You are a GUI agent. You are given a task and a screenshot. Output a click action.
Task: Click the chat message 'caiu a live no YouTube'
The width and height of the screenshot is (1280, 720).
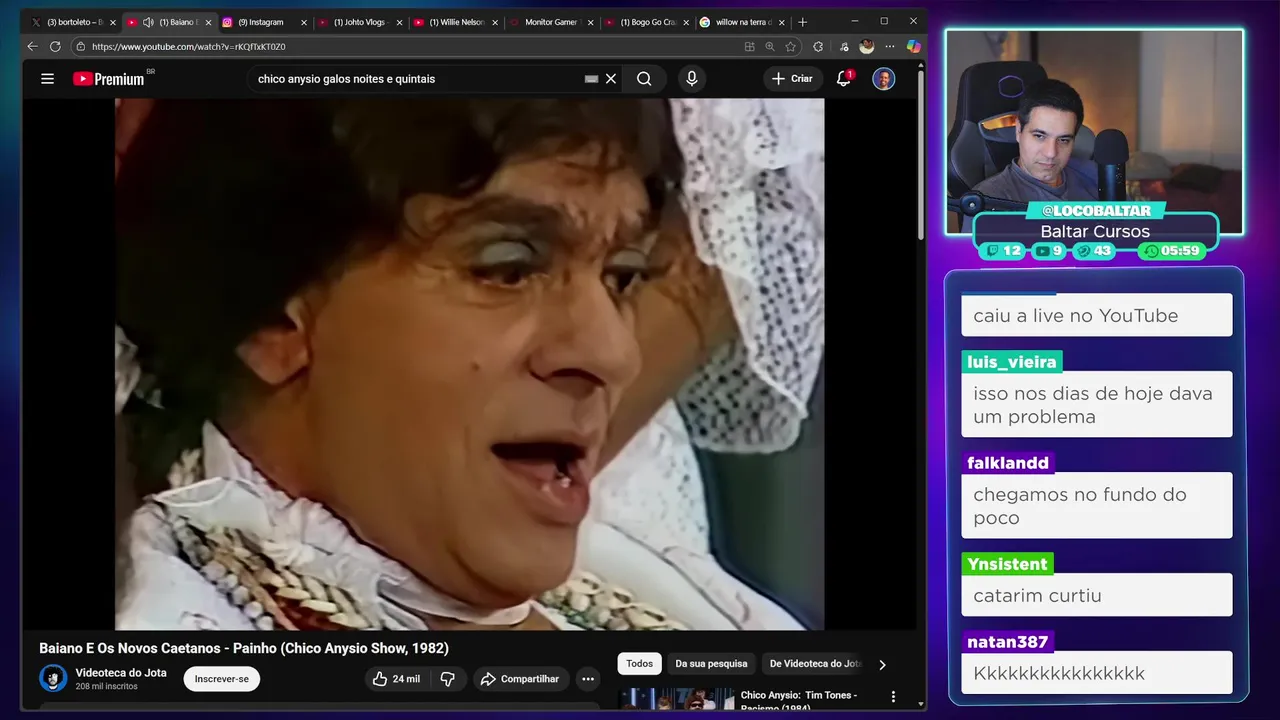click(1076, 316)
